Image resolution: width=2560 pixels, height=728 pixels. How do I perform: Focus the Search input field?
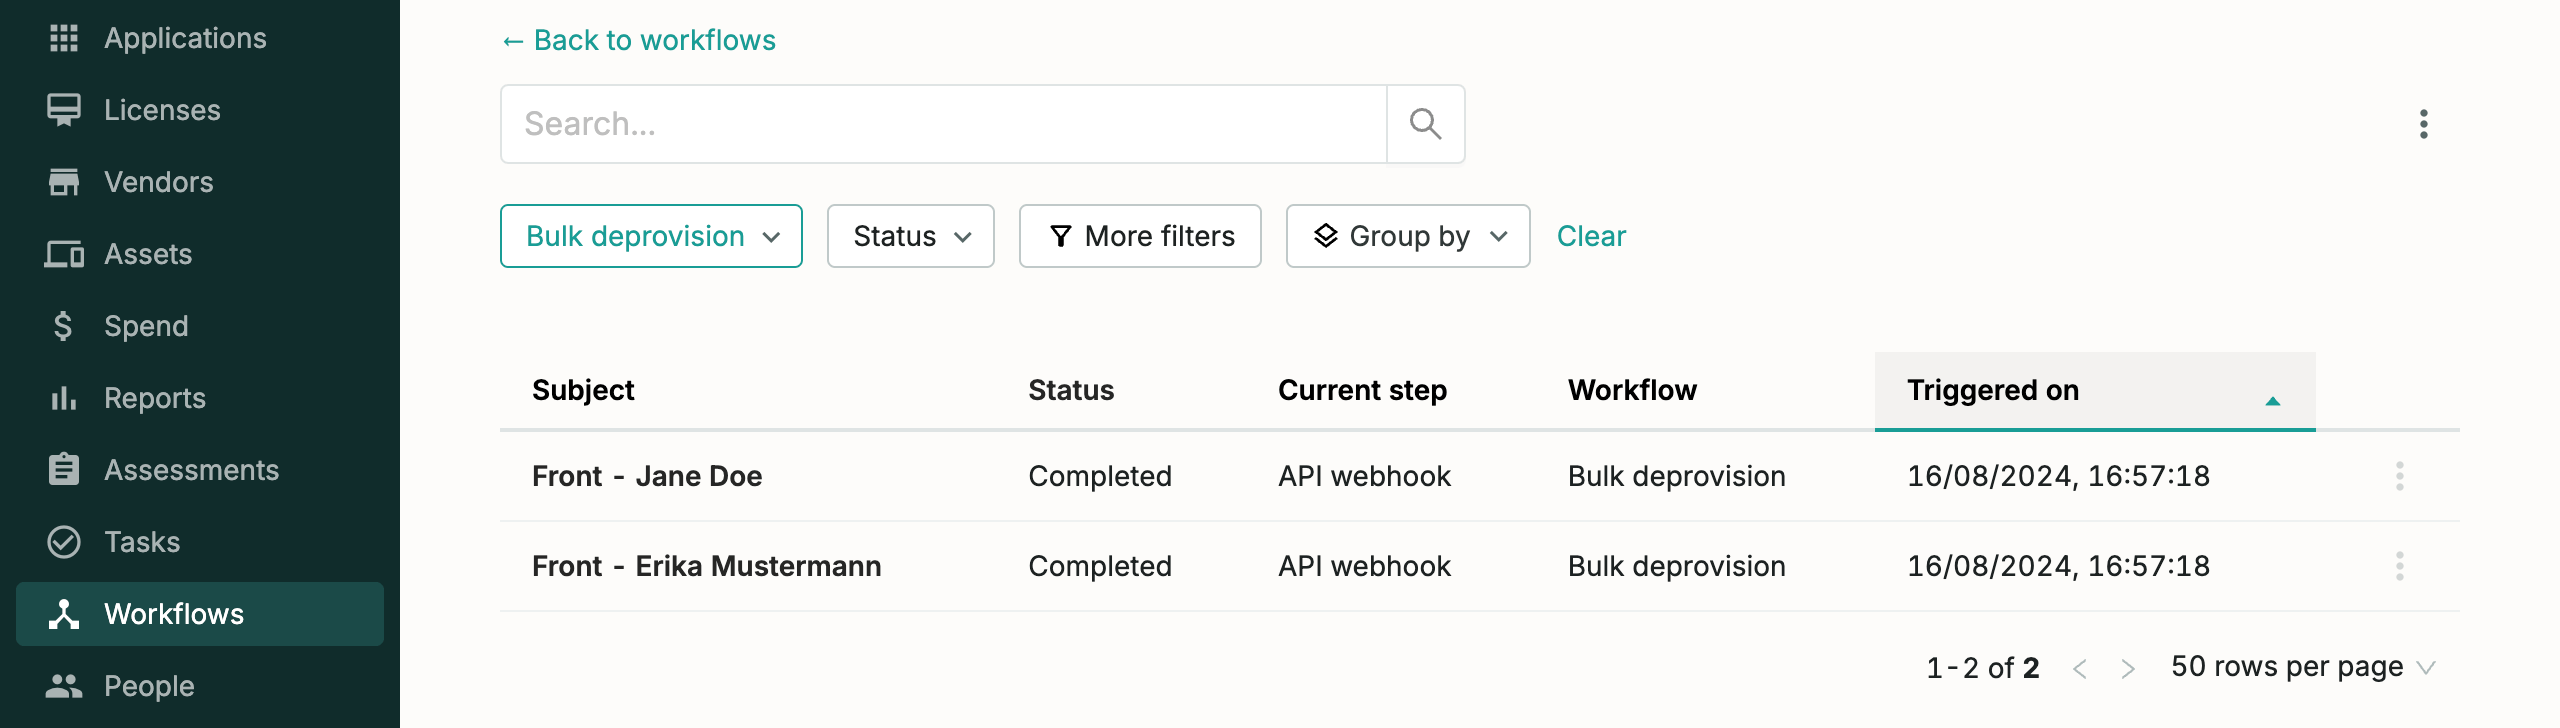coord(944,124)
